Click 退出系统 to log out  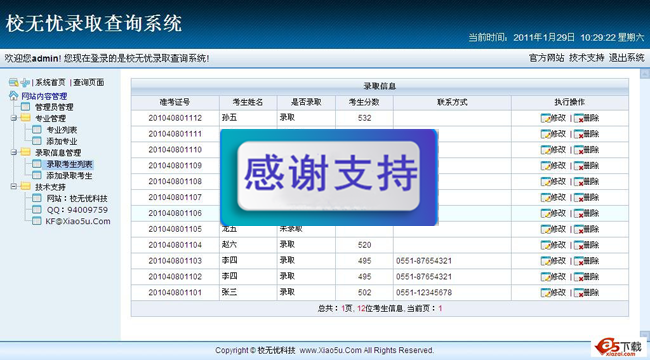click(626, 58)
